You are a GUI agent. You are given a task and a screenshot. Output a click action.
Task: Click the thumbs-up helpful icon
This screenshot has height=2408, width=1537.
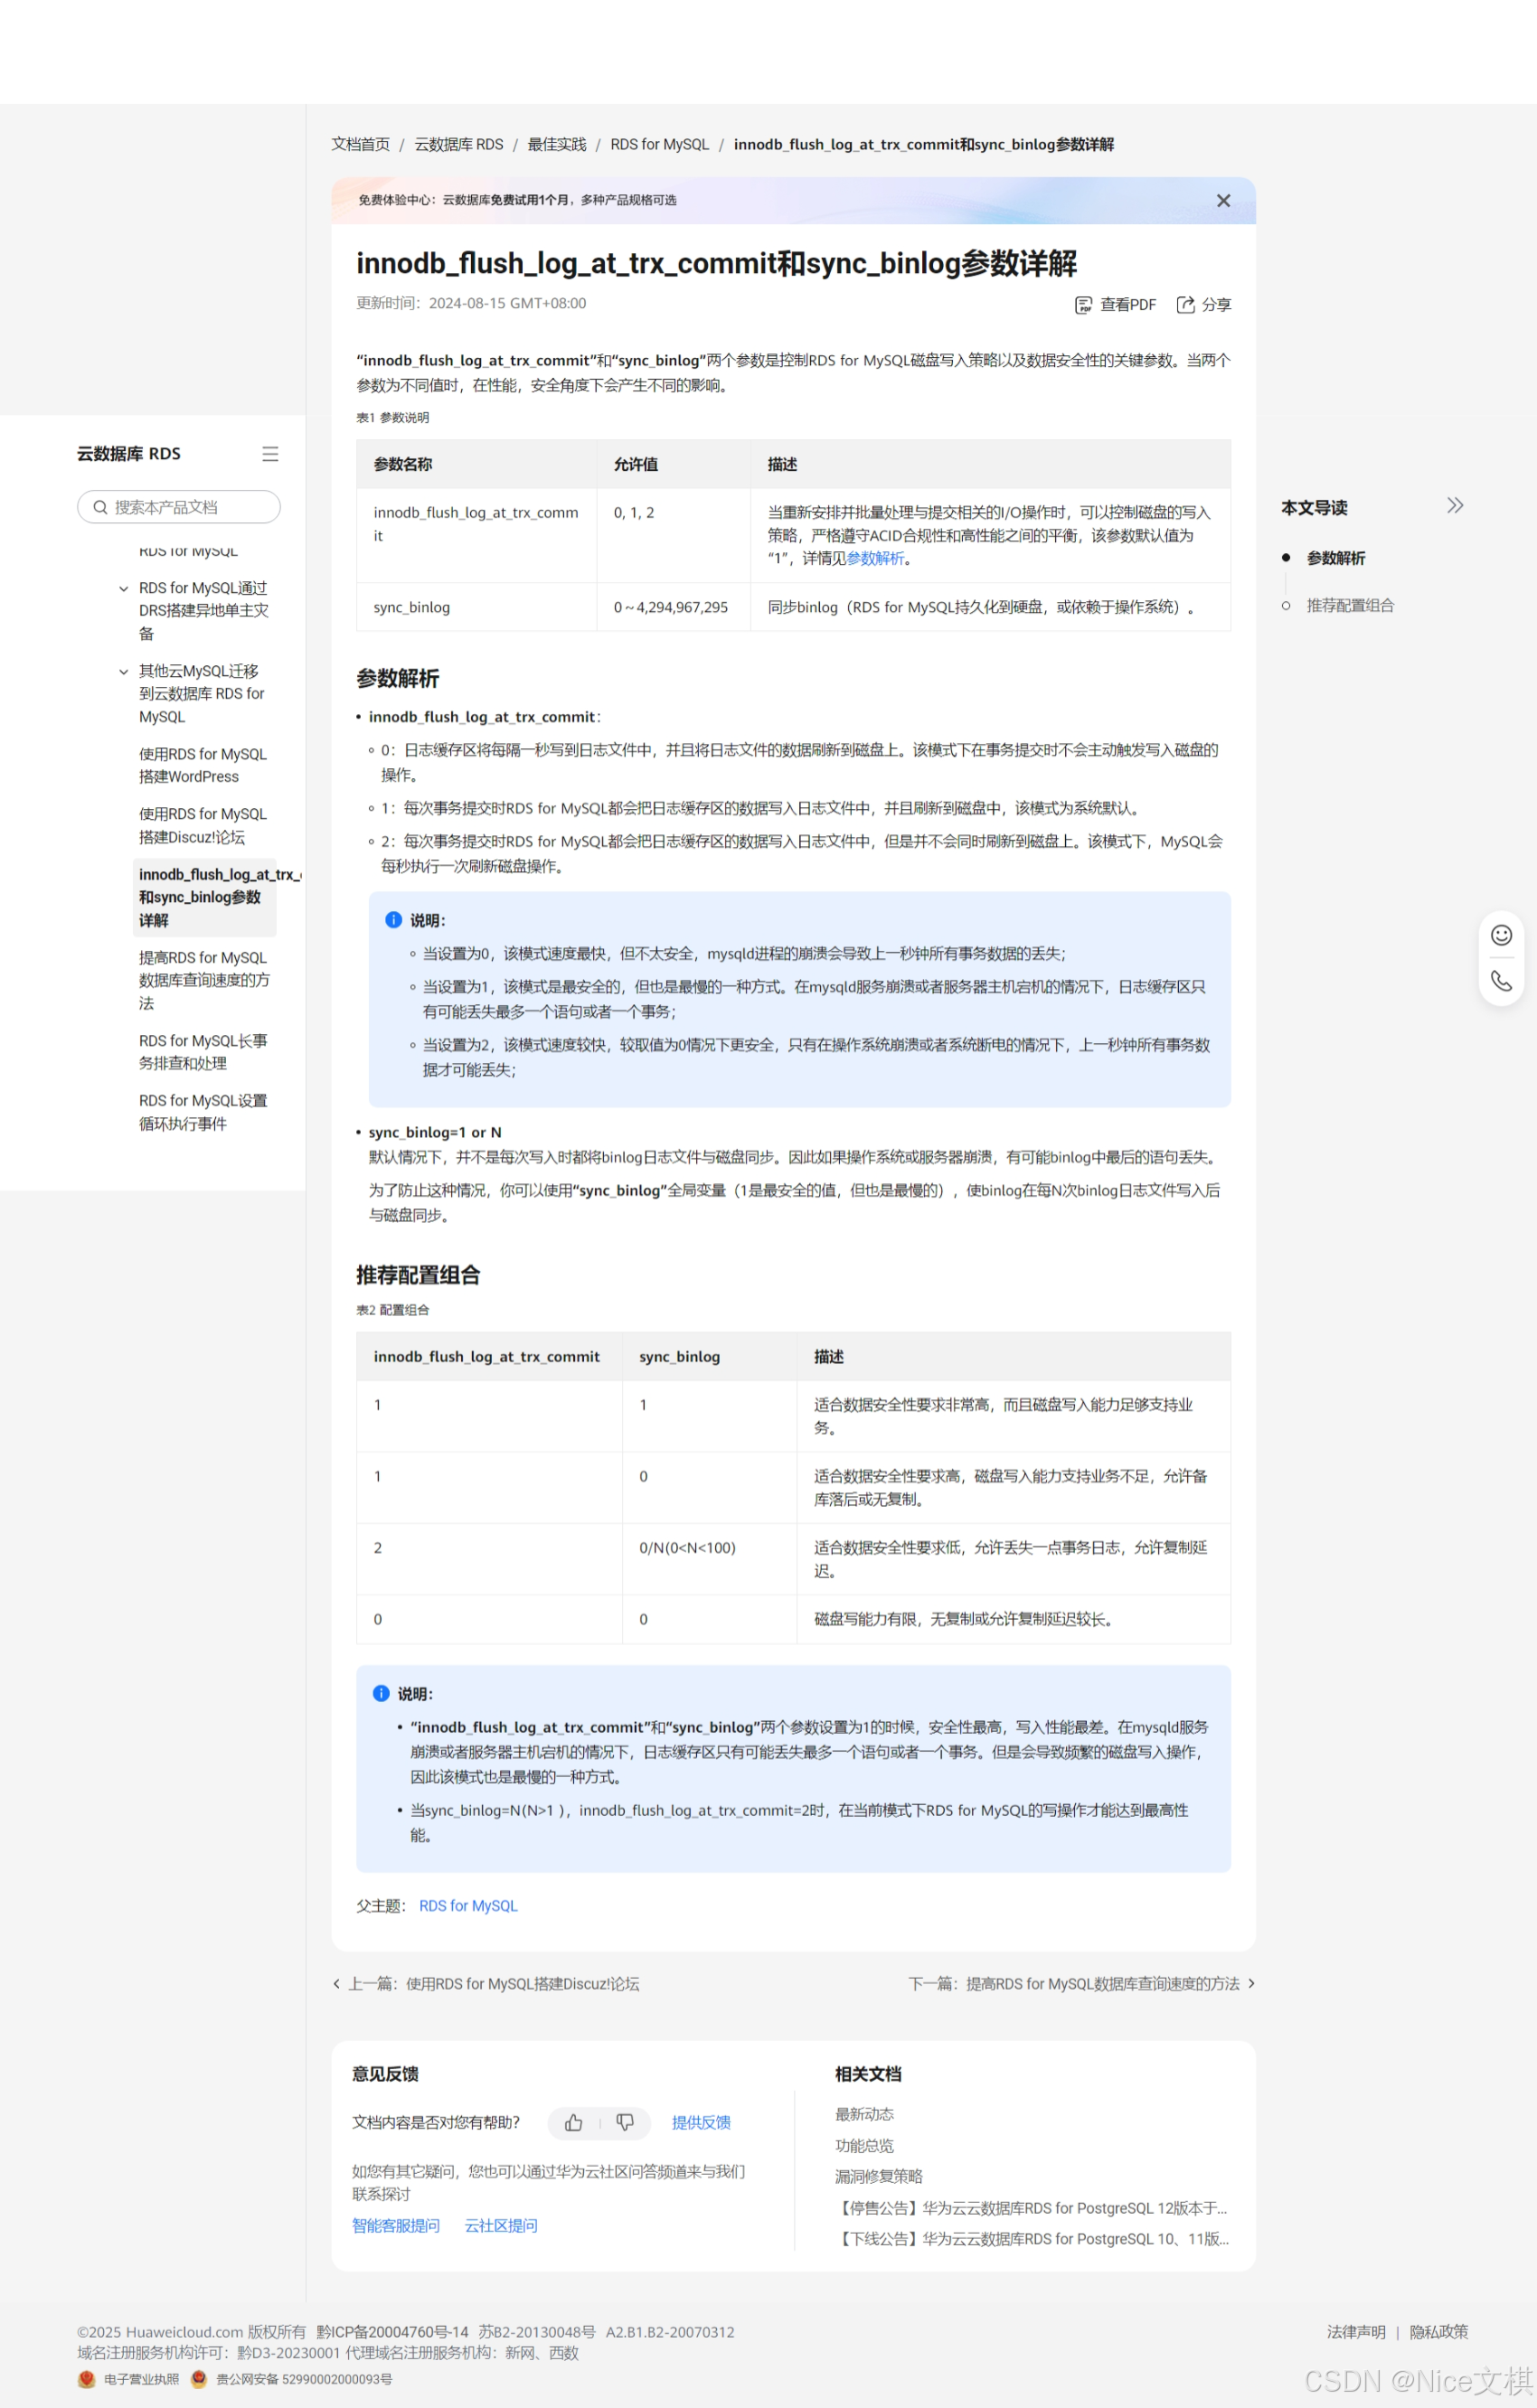(x=574, y=2122)
